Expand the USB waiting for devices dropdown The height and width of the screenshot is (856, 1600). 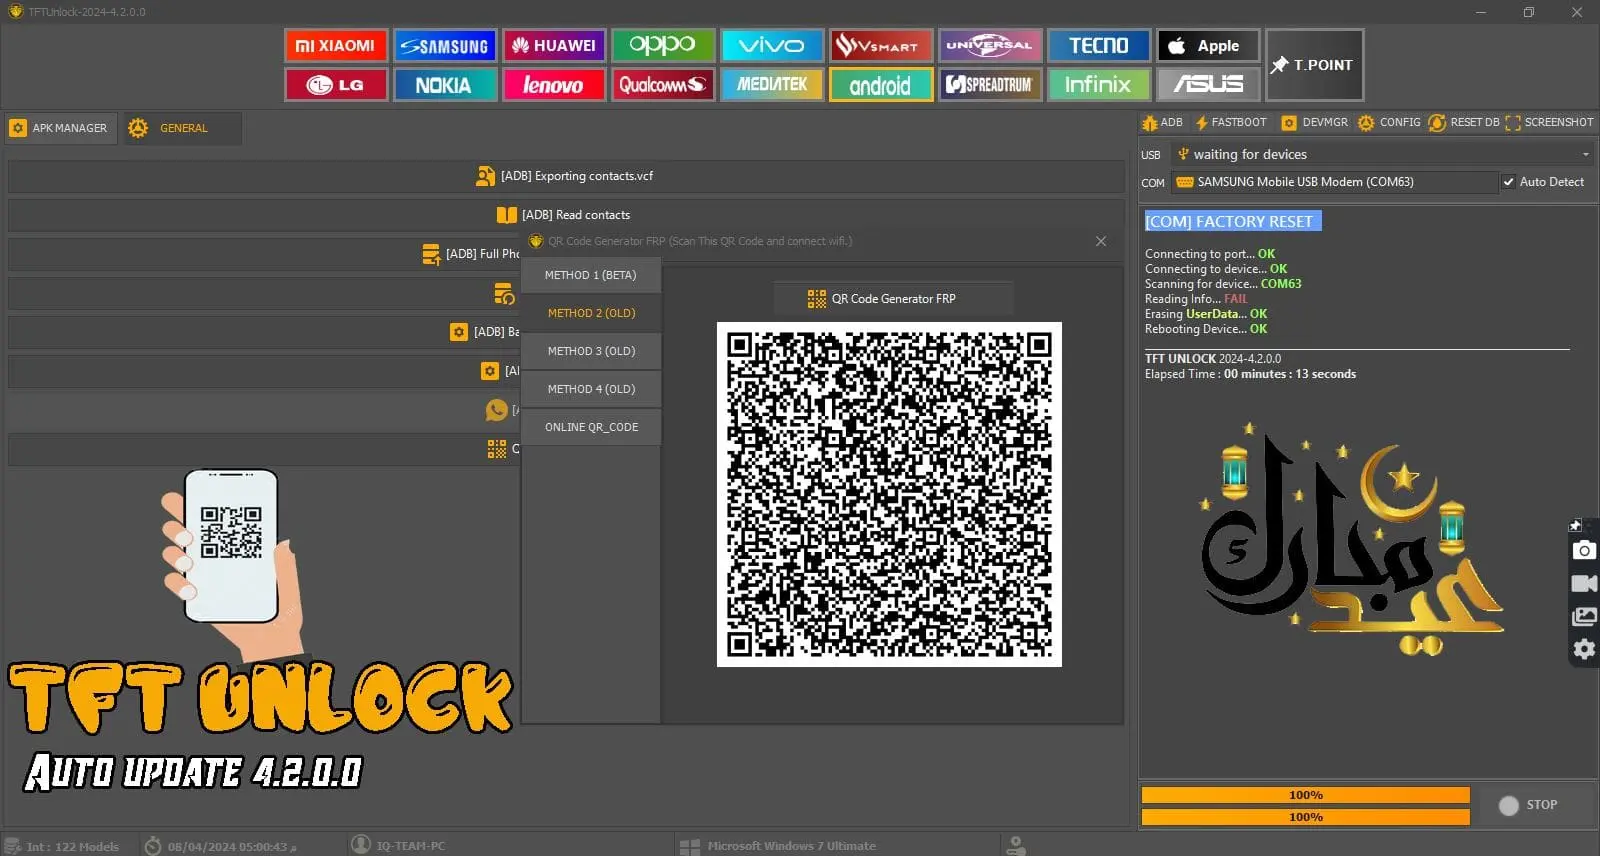1585,155
